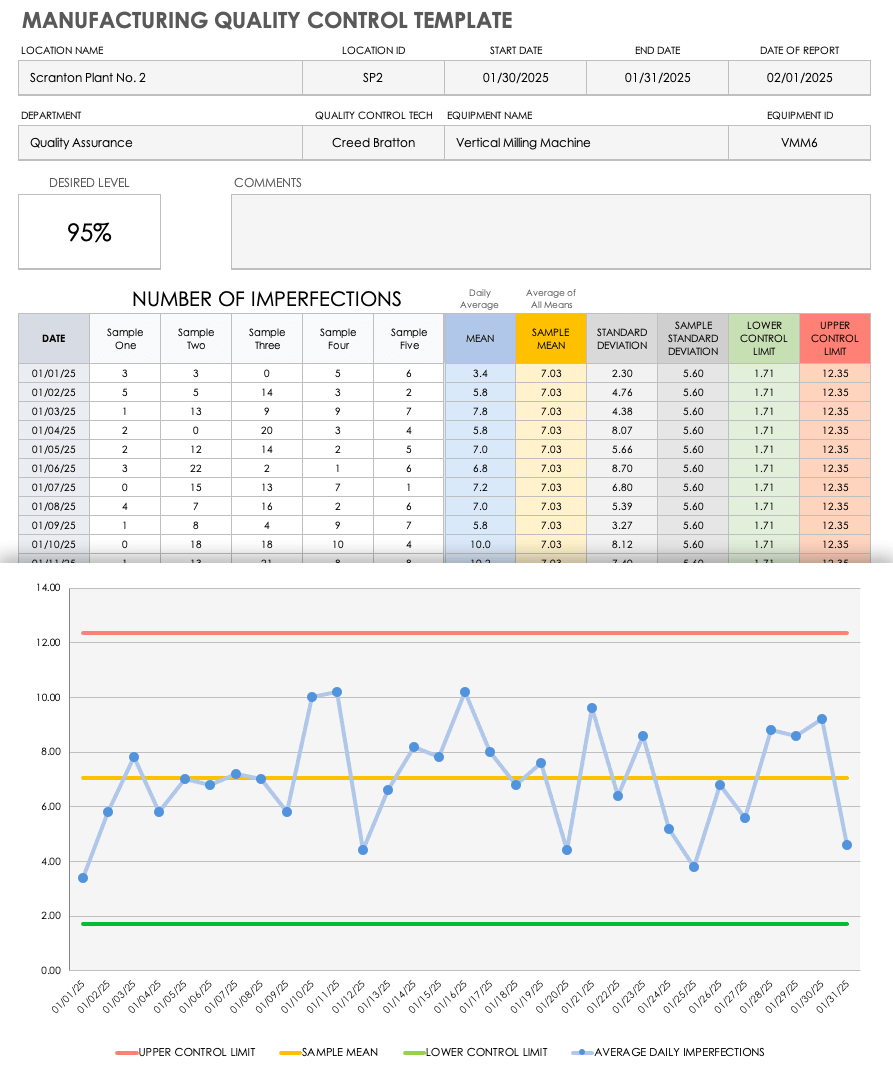893x1083 pixels.
Task: Click the Location Name field showing Scranton Plant No. 2
Action: point(160,78)
